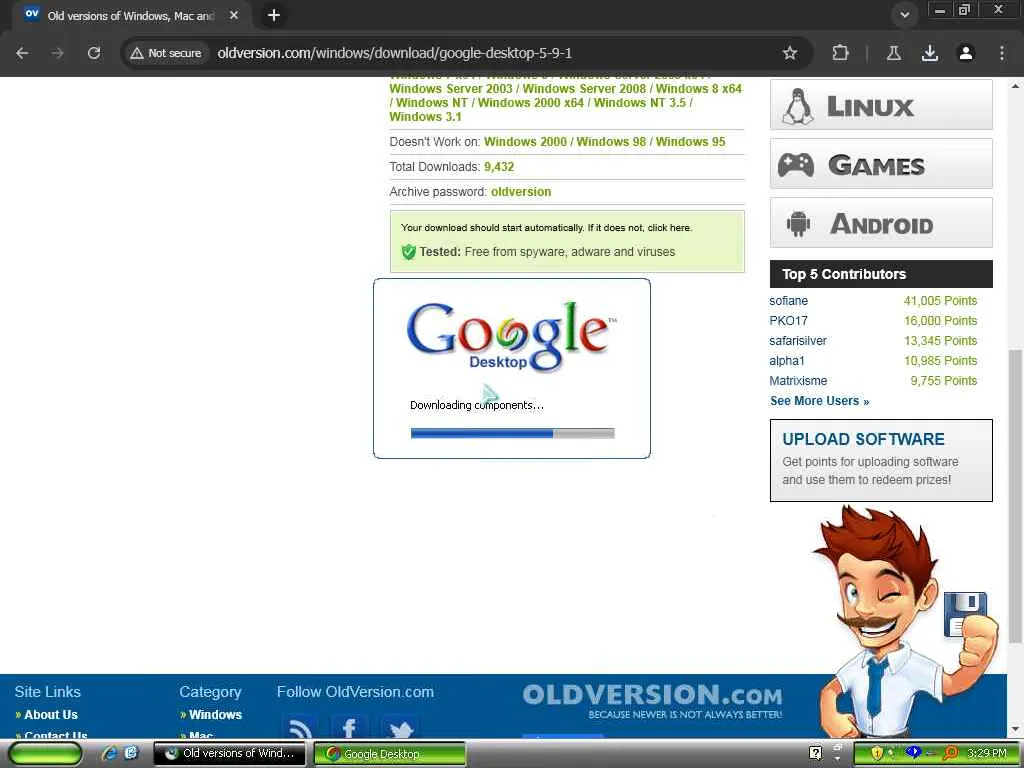Open the browser Extensions puzzle icon
1024x768 pixels.
[840, 53]
